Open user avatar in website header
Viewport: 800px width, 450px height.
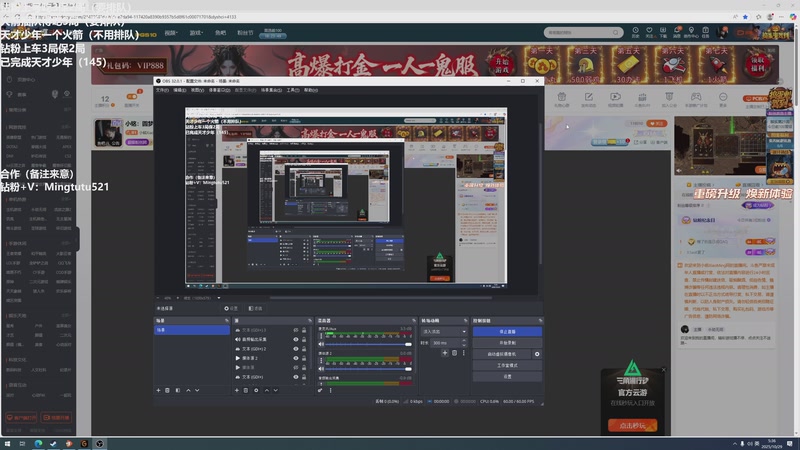[722, 33]
